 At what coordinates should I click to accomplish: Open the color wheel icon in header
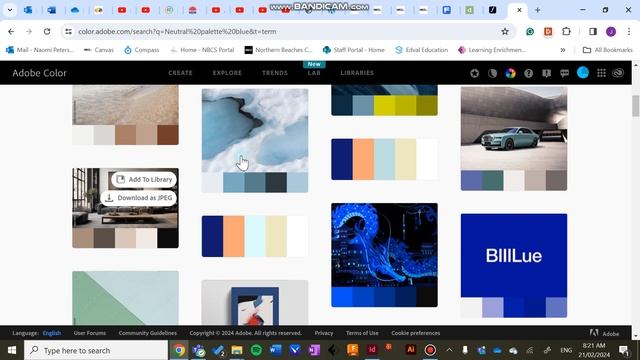click(x=511, y=73)
